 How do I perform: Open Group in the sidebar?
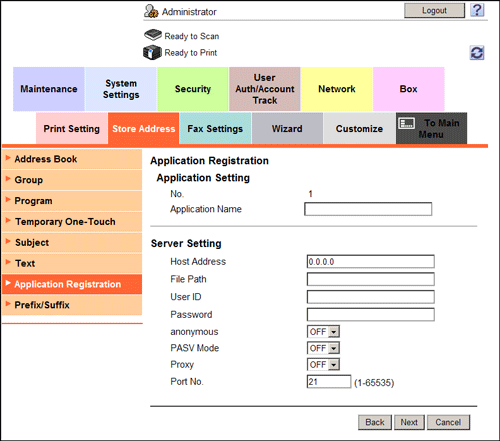72,180
